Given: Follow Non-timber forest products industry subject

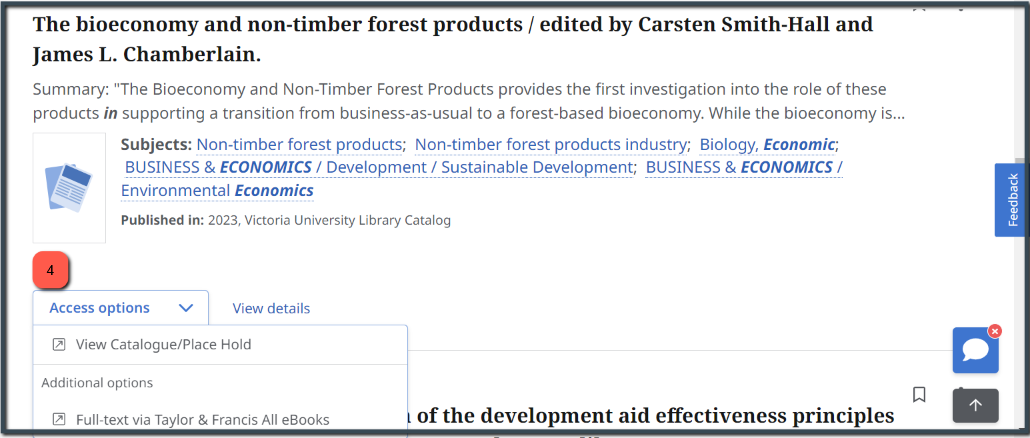Looking at the screenshot, I should tap(550, 144).
